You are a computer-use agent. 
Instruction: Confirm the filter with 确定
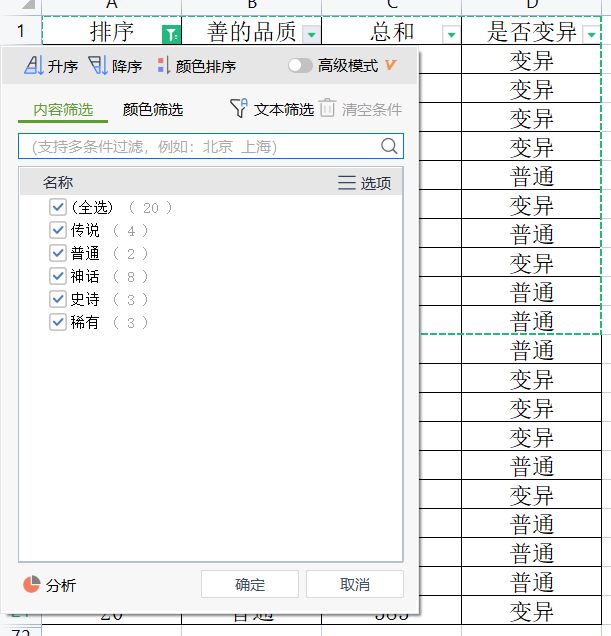[250, 584]
